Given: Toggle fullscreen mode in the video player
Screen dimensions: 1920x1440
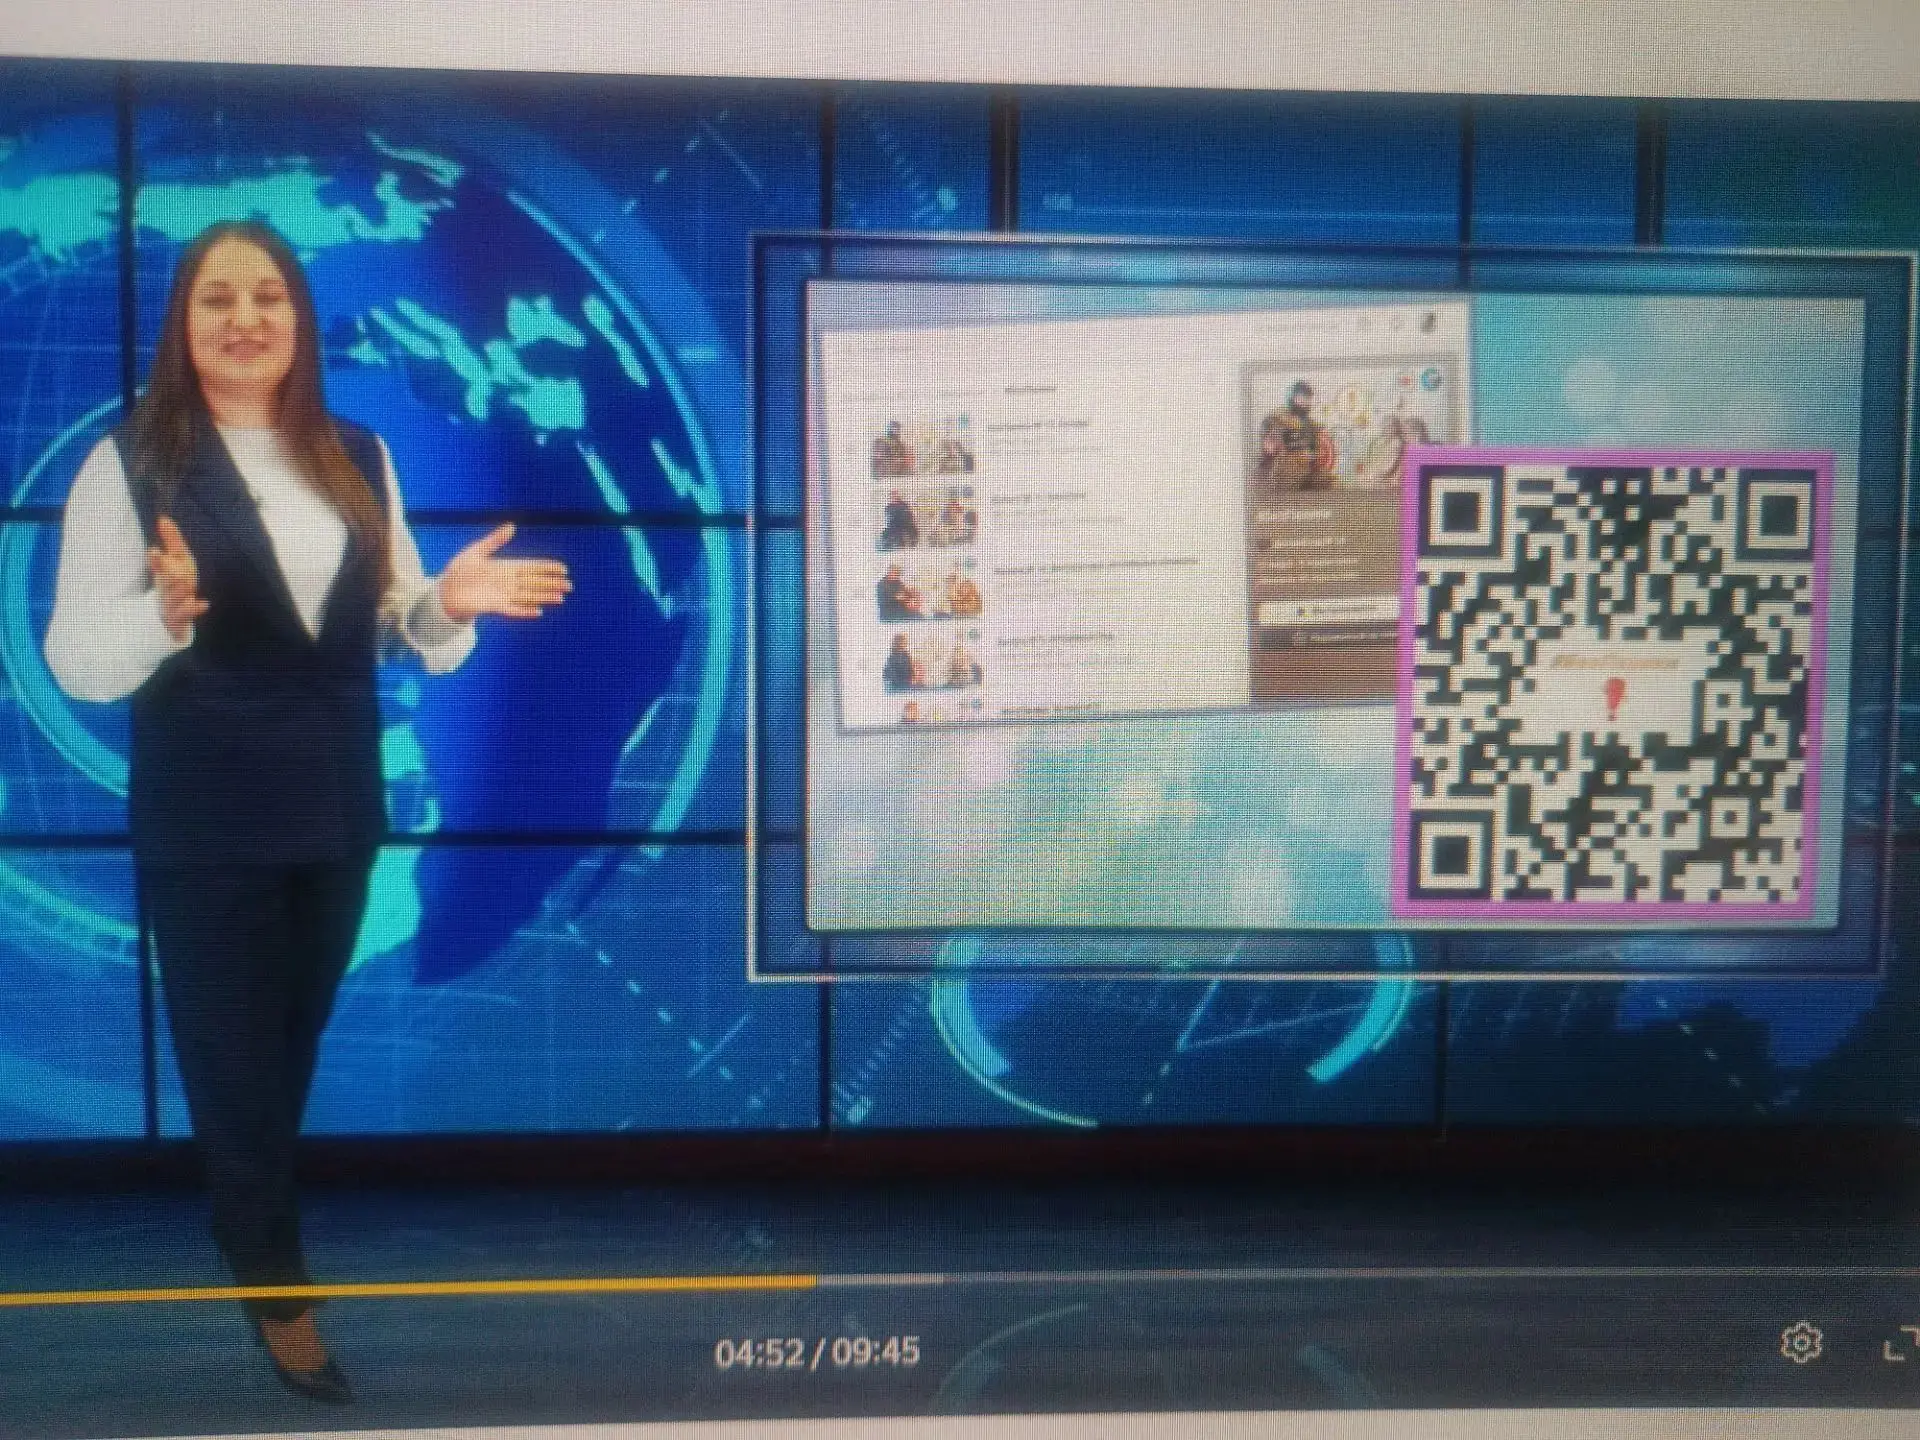Looking at the screenshot, I should 1900,1343.
